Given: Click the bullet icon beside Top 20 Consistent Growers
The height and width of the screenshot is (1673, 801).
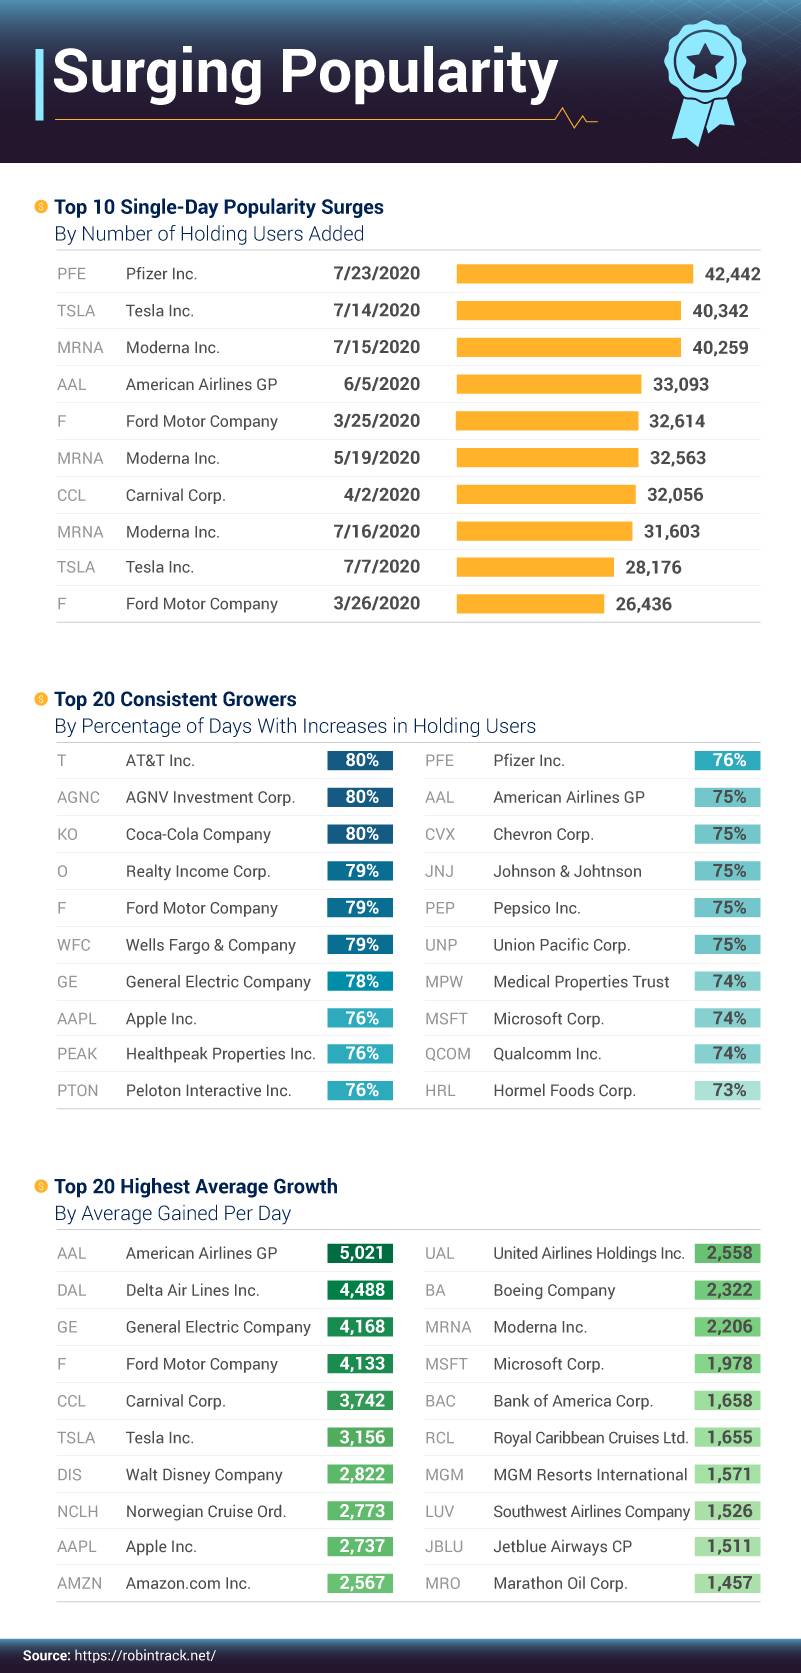Looking at the screenshot, I should click(41, 699).
